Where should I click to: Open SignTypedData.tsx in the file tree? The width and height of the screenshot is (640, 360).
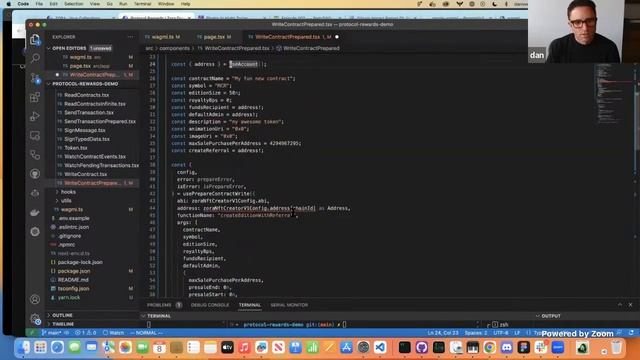click(87, 139)
